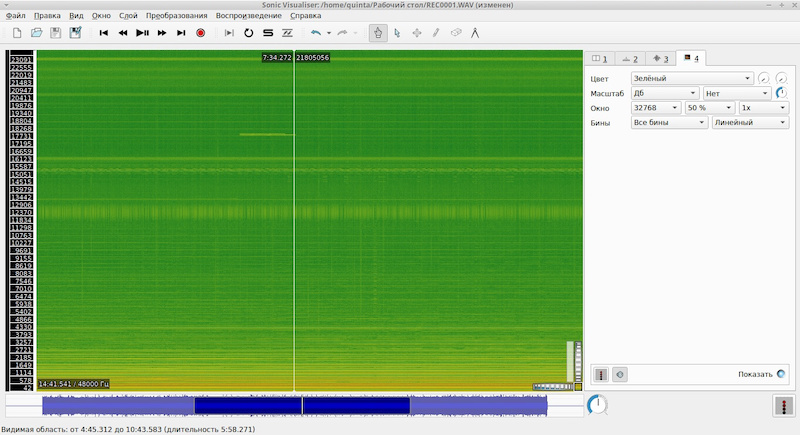Open the Бины dropdown showing Все бины
The width and height of the screenshot is (800, 435).
[668, 122]
